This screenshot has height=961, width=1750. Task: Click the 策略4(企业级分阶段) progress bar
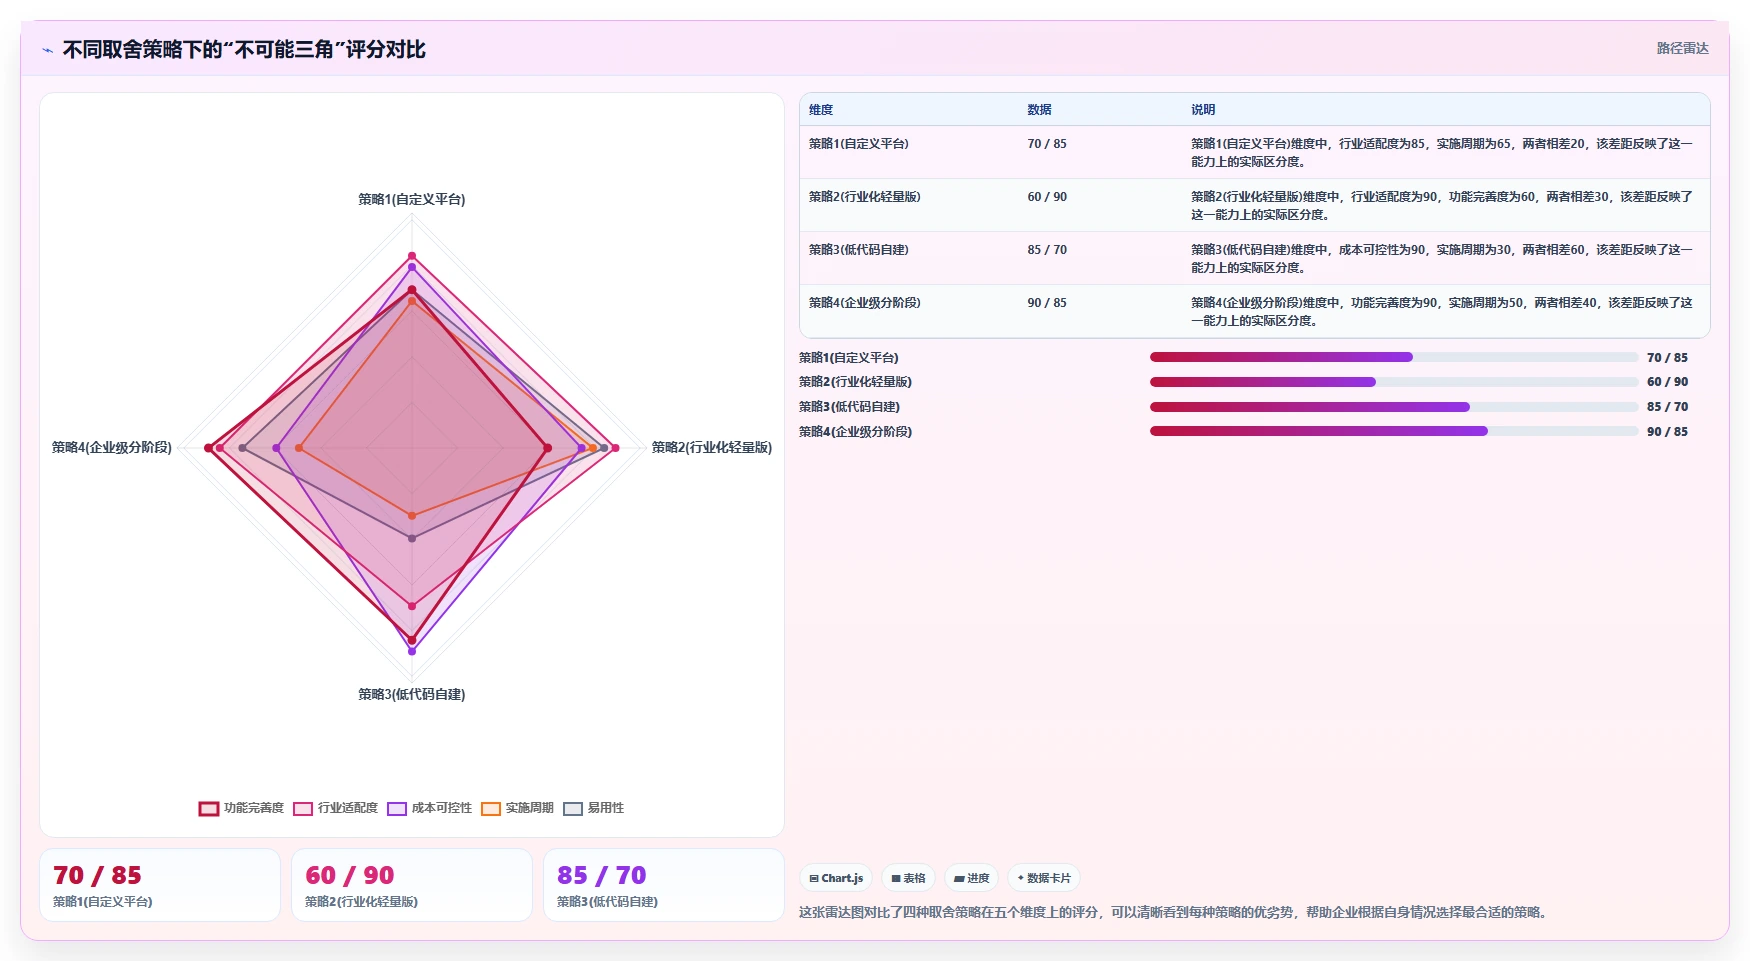tap(1394, 431)
